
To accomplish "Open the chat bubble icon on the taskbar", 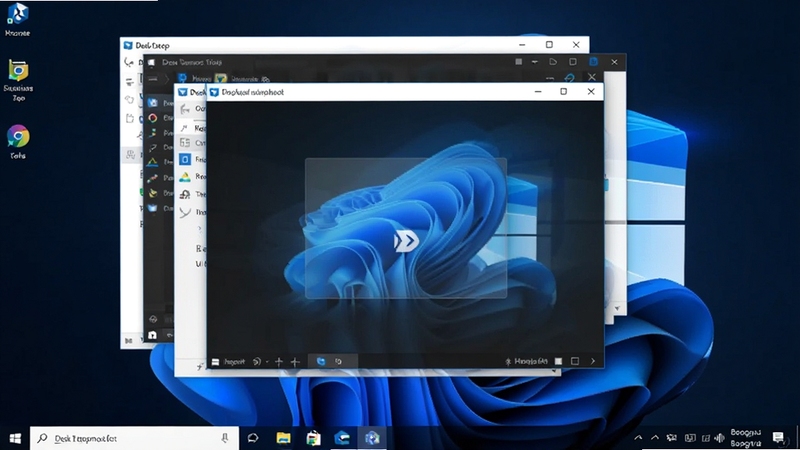I will coord(253,438).
